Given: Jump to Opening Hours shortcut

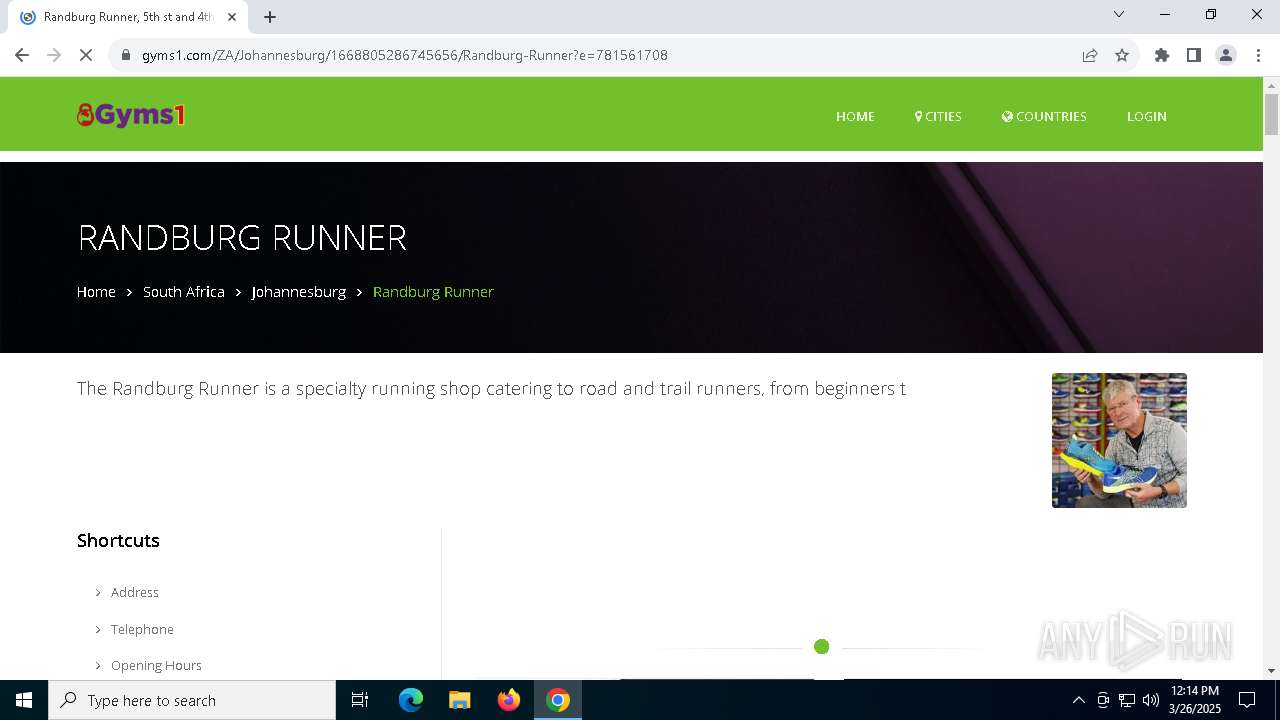Looking at the screenshot, I should 156,665.
